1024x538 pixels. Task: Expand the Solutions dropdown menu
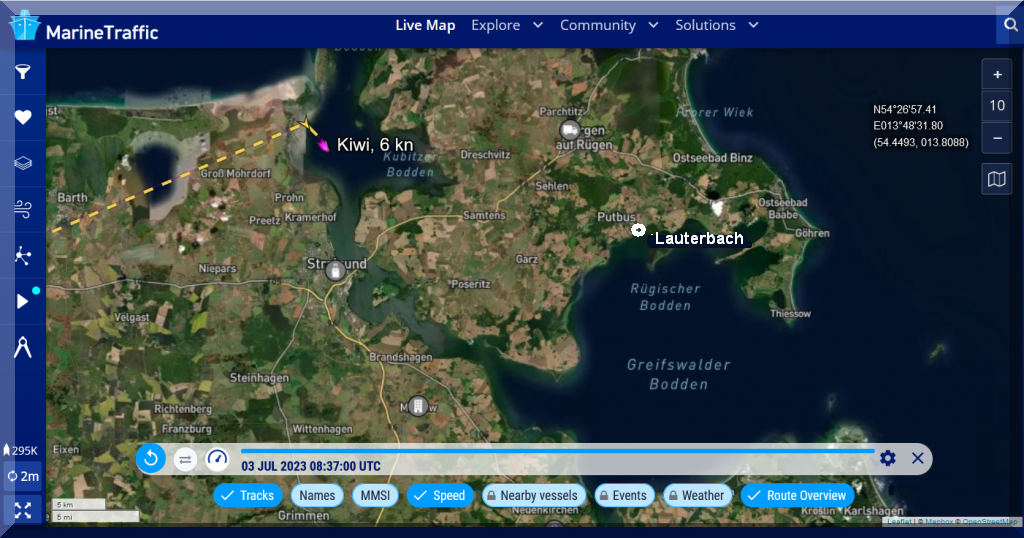click(716, 25)
